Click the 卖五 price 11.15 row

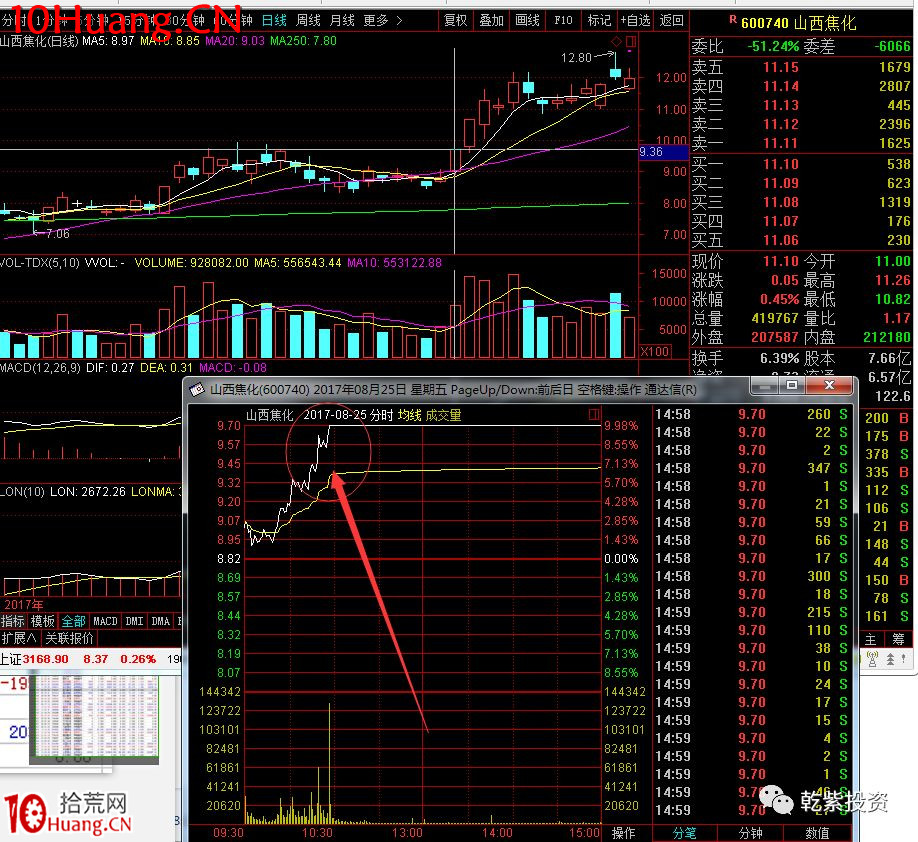pos(801,67)
